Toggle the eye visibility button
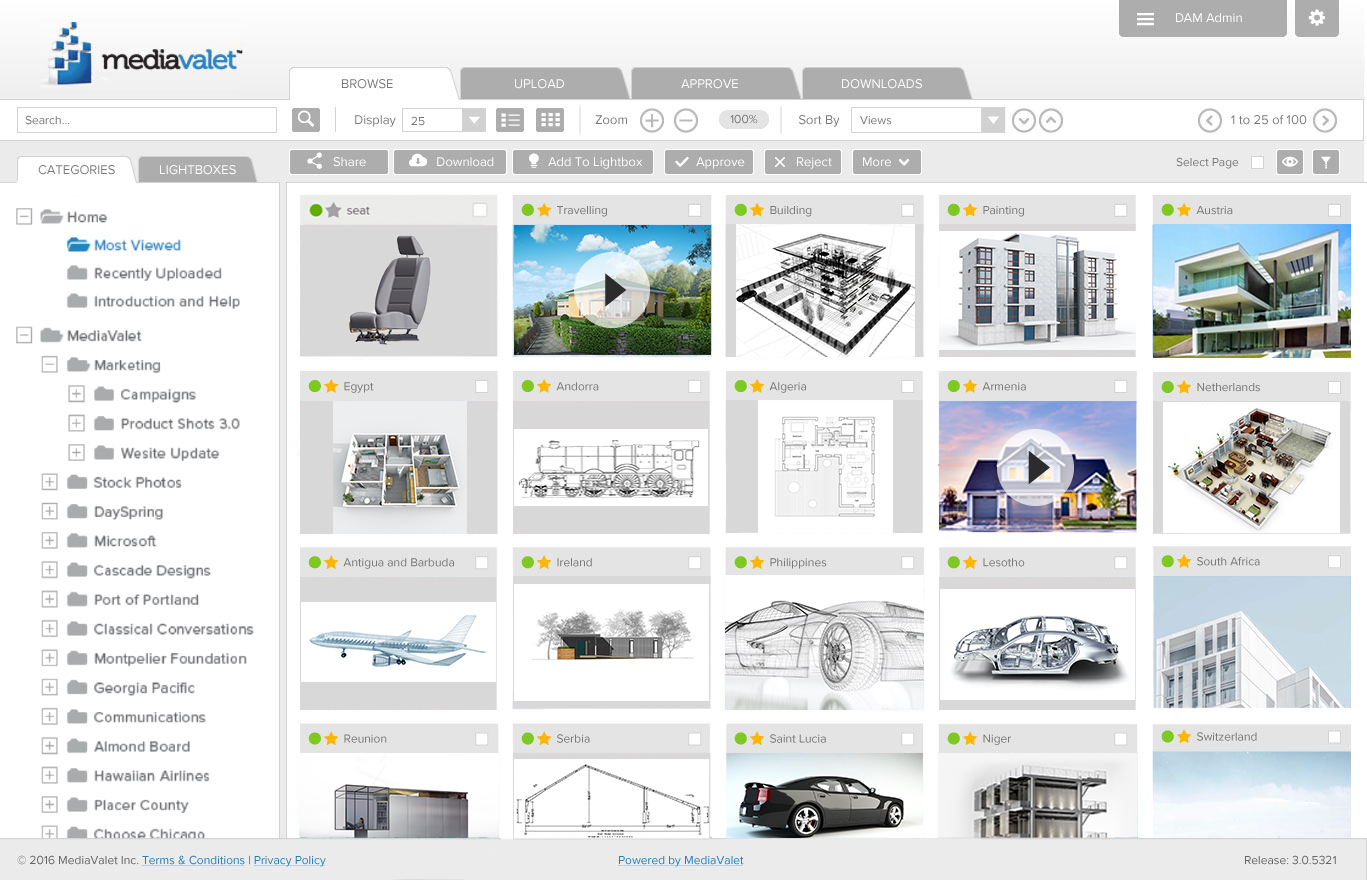 [x=1290, y=162]
